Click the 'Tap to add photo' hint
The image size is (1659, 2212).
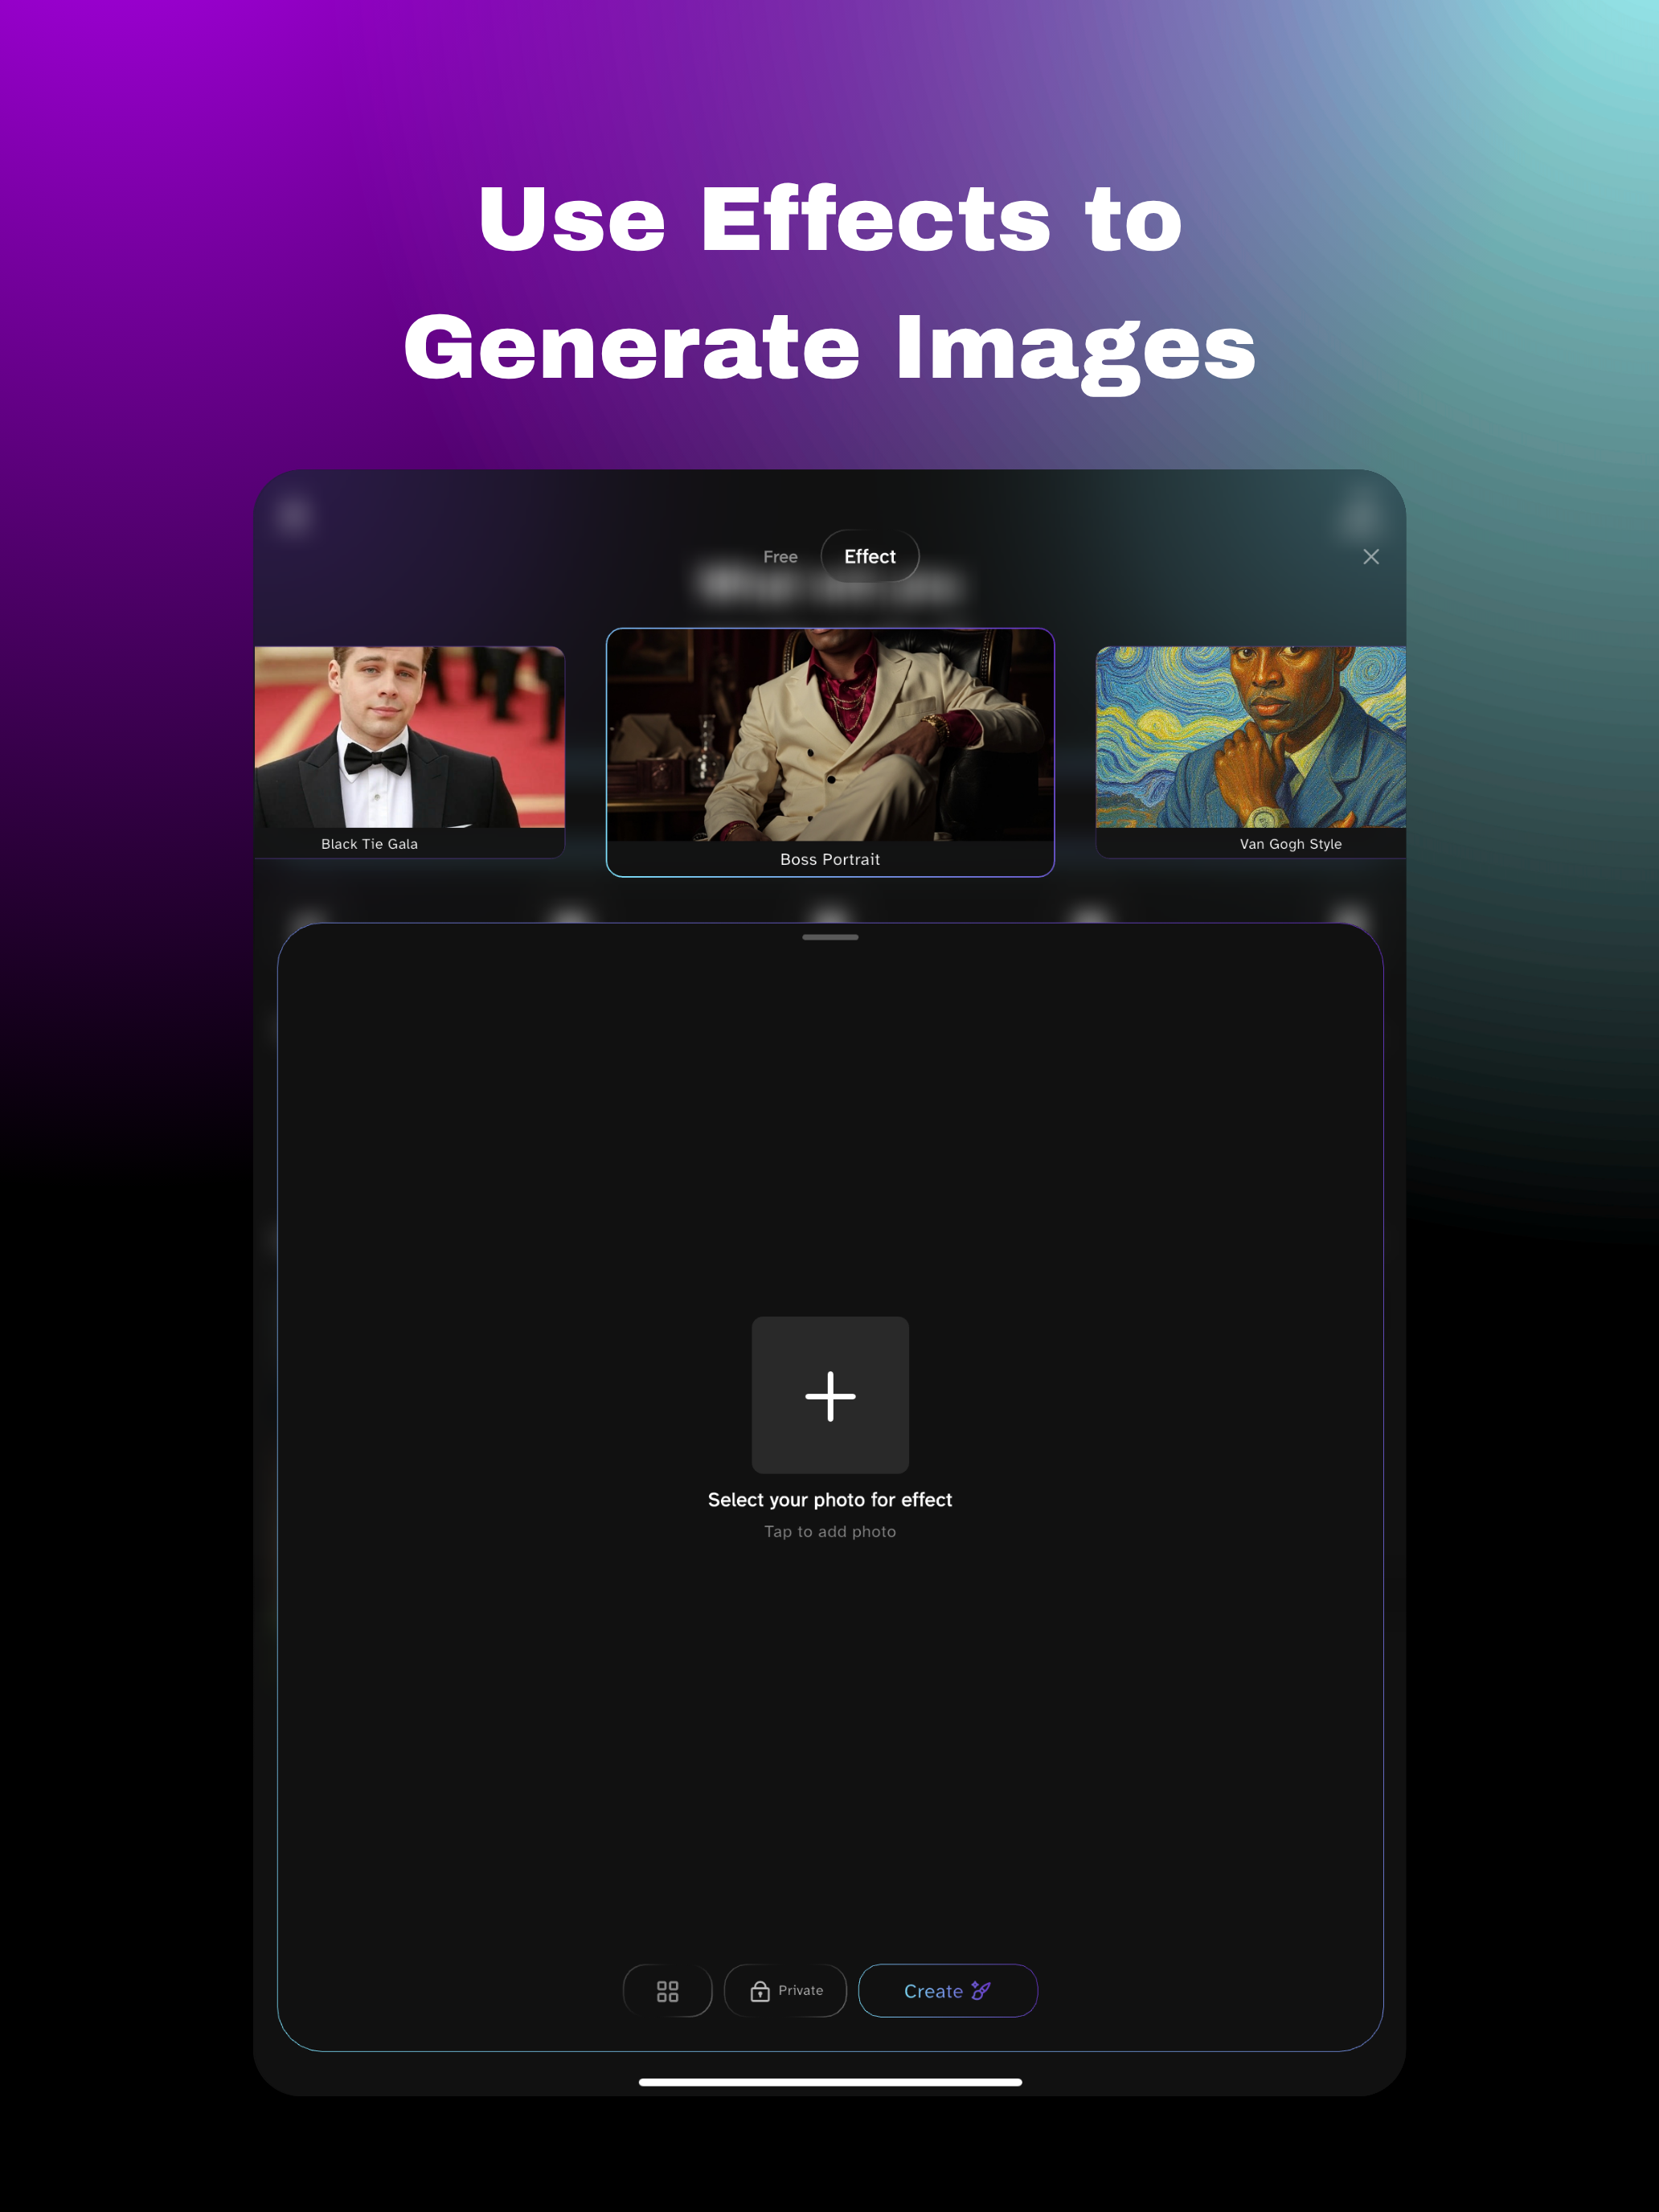click(830, 1531)
